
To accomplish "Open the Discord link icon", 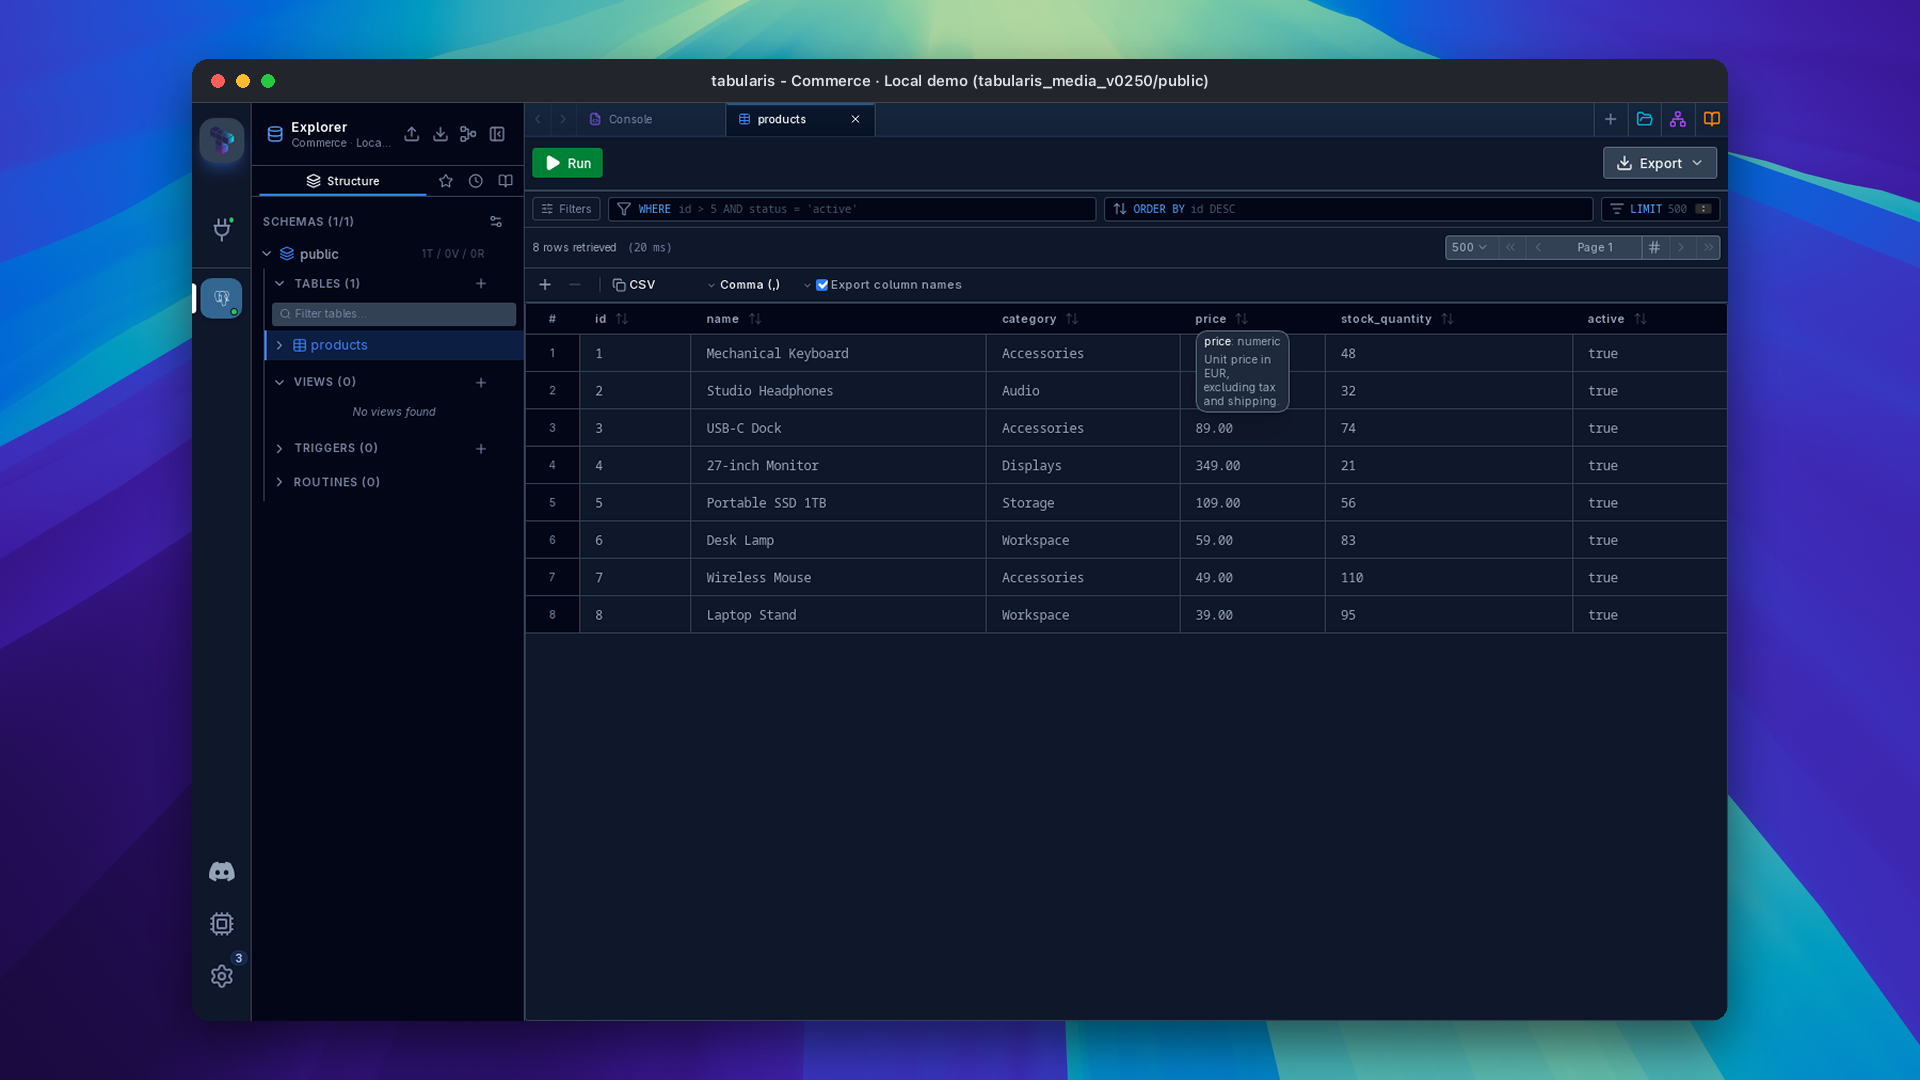I will (222, 872).
